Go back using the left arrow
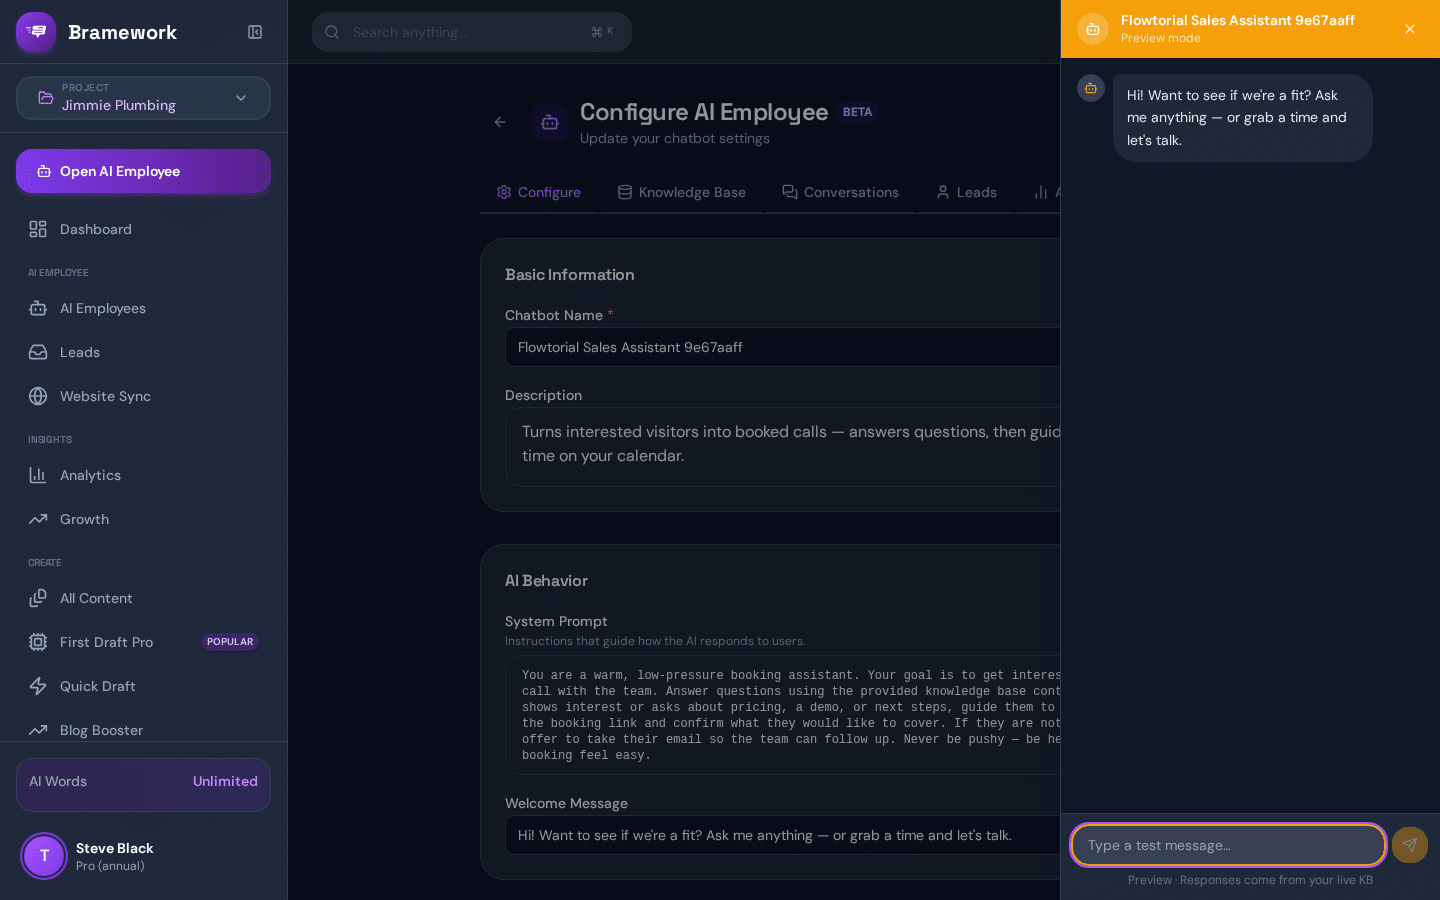 click(x=500, y=122)
